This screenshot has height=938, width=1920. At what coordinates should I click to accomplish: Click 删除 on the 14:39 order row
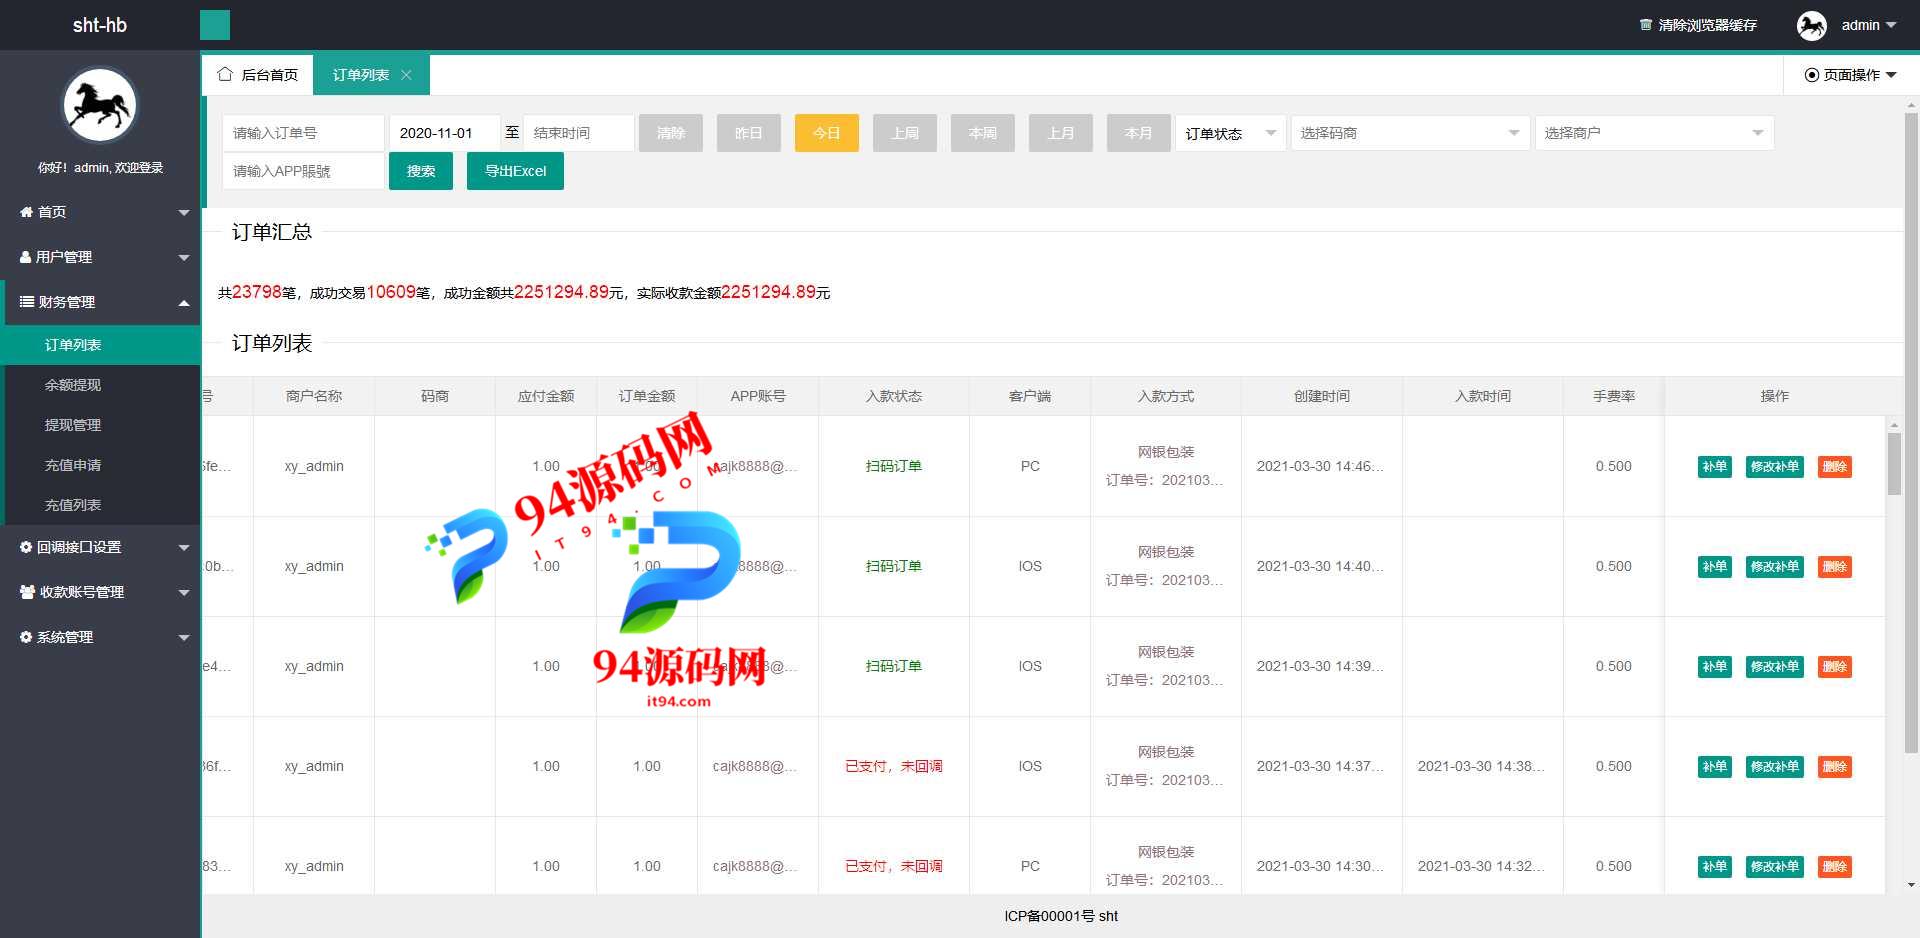click(1835, 667)
